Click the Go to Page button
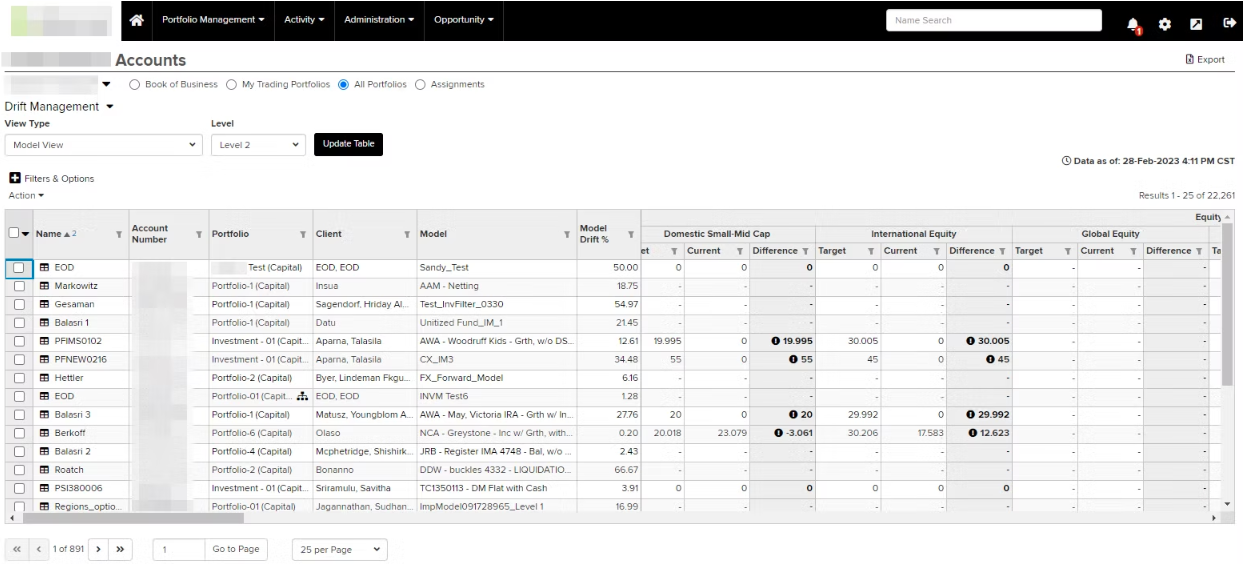The height and width of the screenshot is (572, 1243). [236, 550]
